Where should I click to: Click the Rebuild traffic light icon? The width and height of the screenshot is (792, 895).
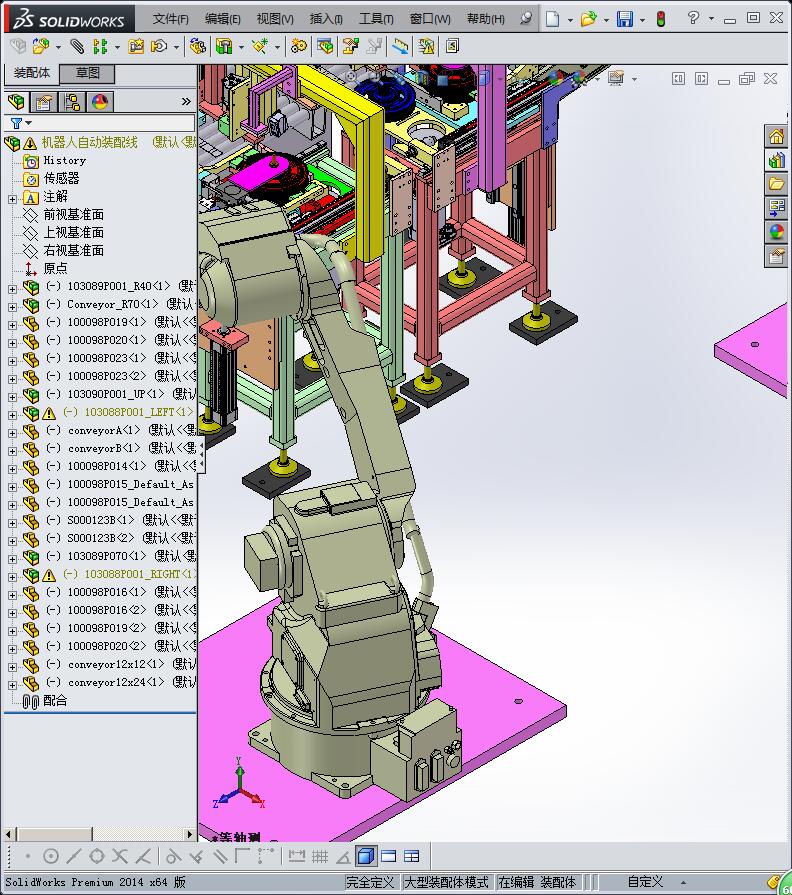(661, 19)
